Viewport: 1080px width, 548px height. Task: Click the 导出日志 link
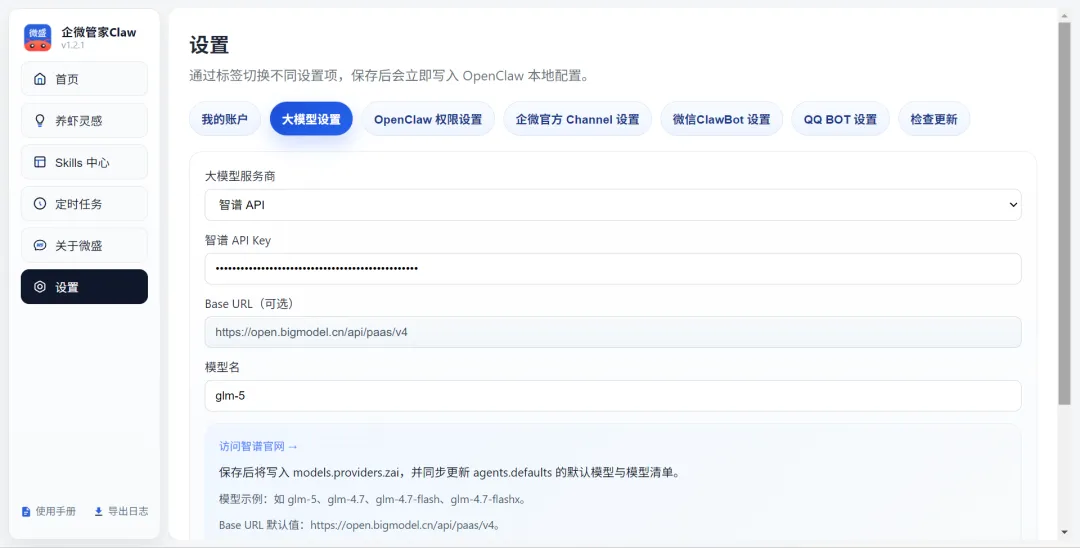click(x=121, y=512)
